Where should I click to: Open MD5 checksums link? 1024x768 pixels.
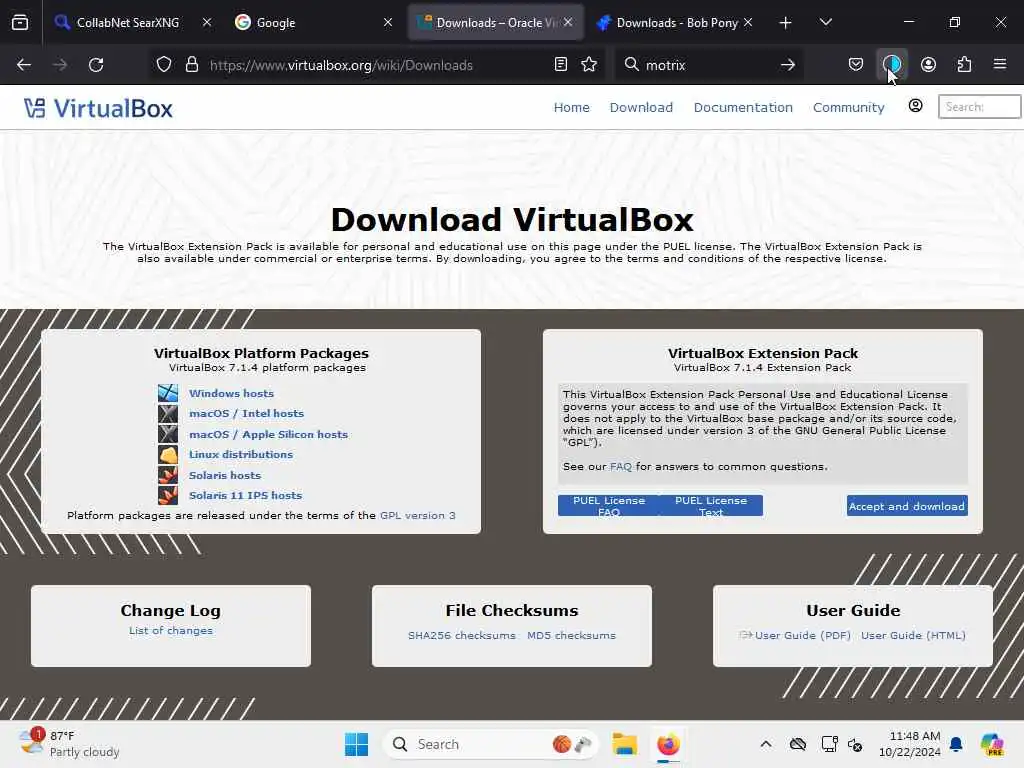pyautogui.click(x=571, y=635)
